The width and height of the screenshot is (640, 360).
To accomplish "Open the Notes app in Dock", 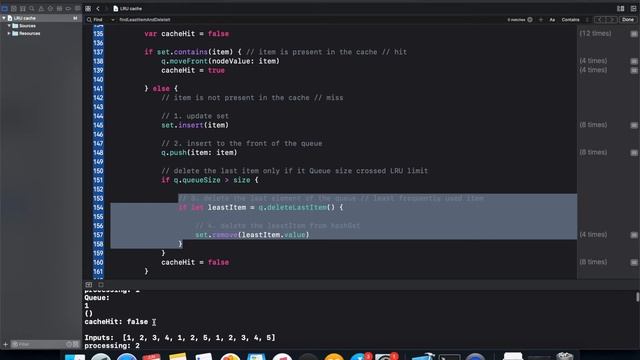I will (178, 357).
